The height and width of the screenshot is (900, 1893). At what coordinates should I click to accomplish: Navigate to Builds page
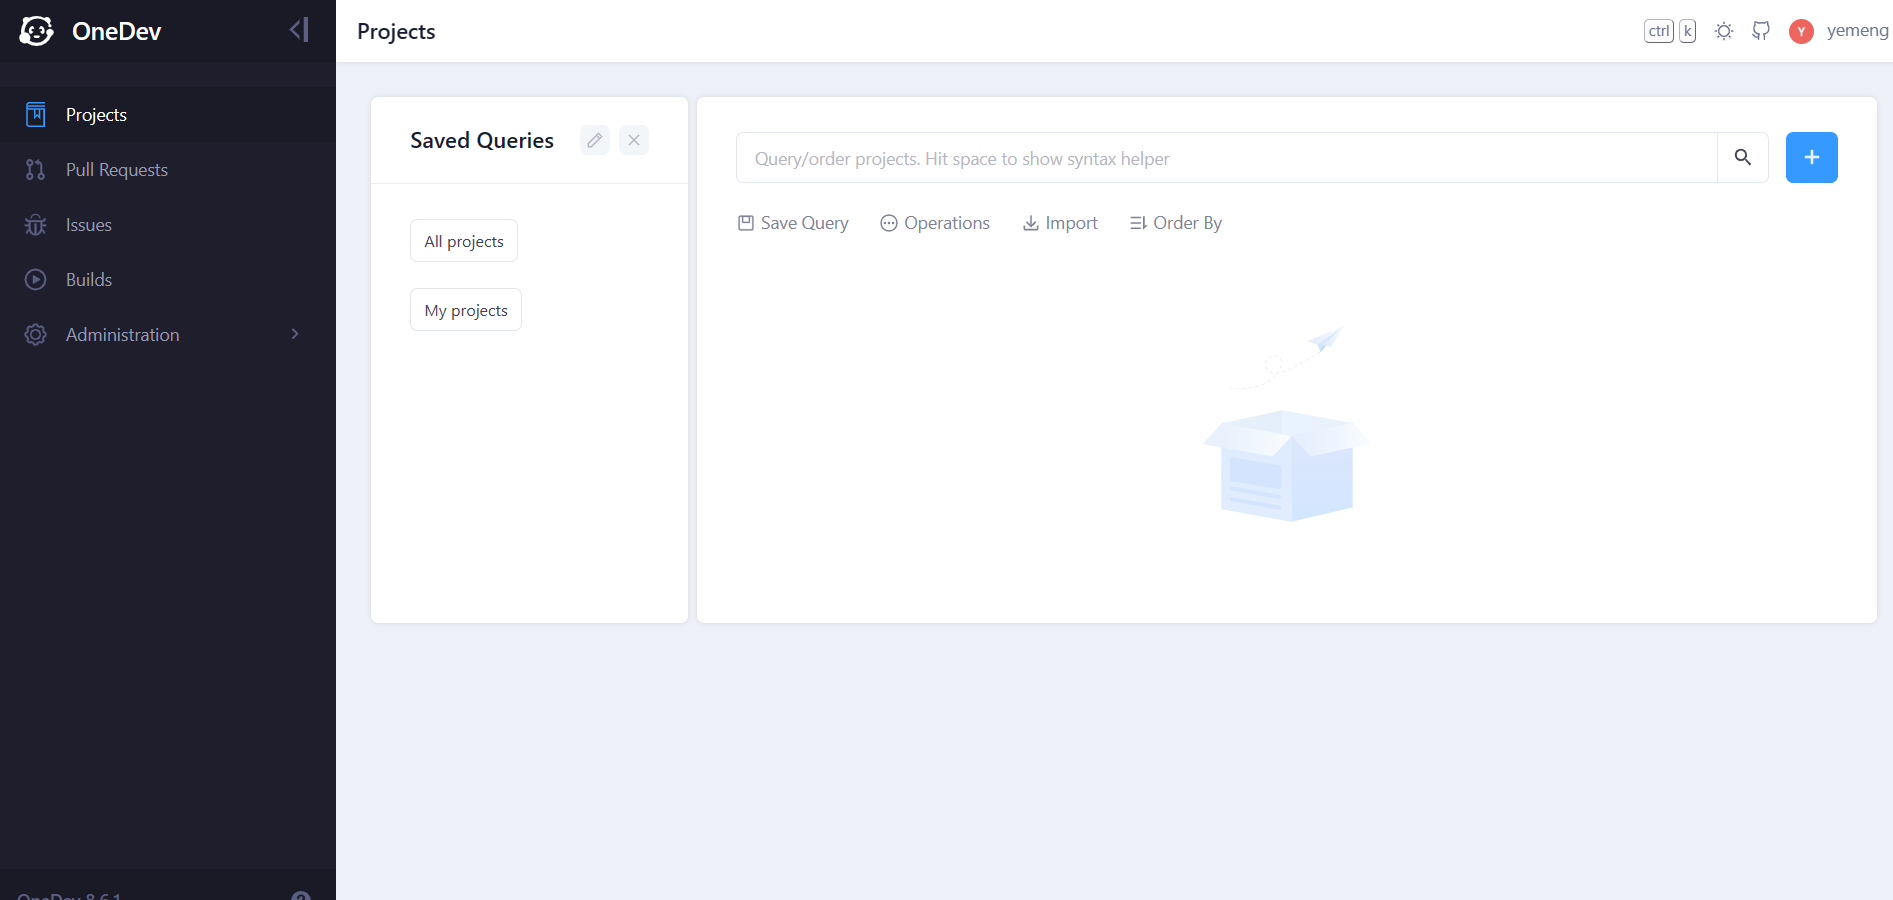[x=88, y=280]
